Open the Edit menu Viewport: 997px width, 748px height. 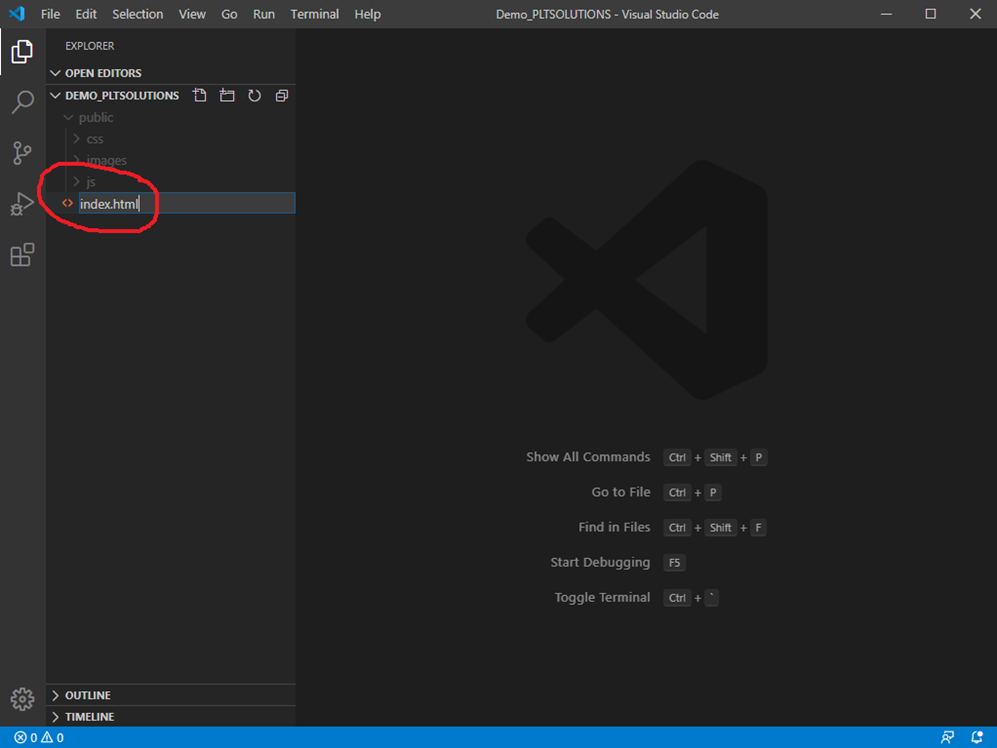[x=86, y=14]
